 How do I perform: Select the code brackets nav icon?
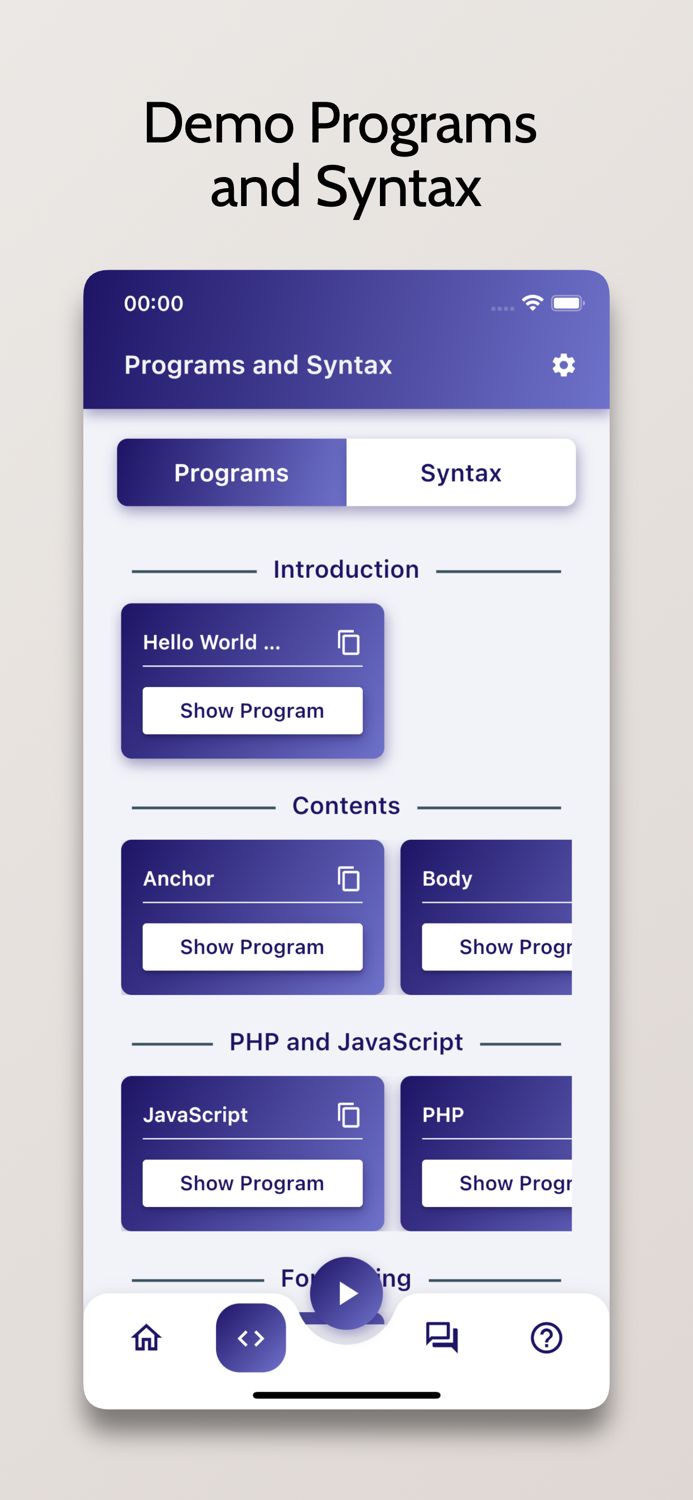pyautogui.click(x=251, y=1338)
